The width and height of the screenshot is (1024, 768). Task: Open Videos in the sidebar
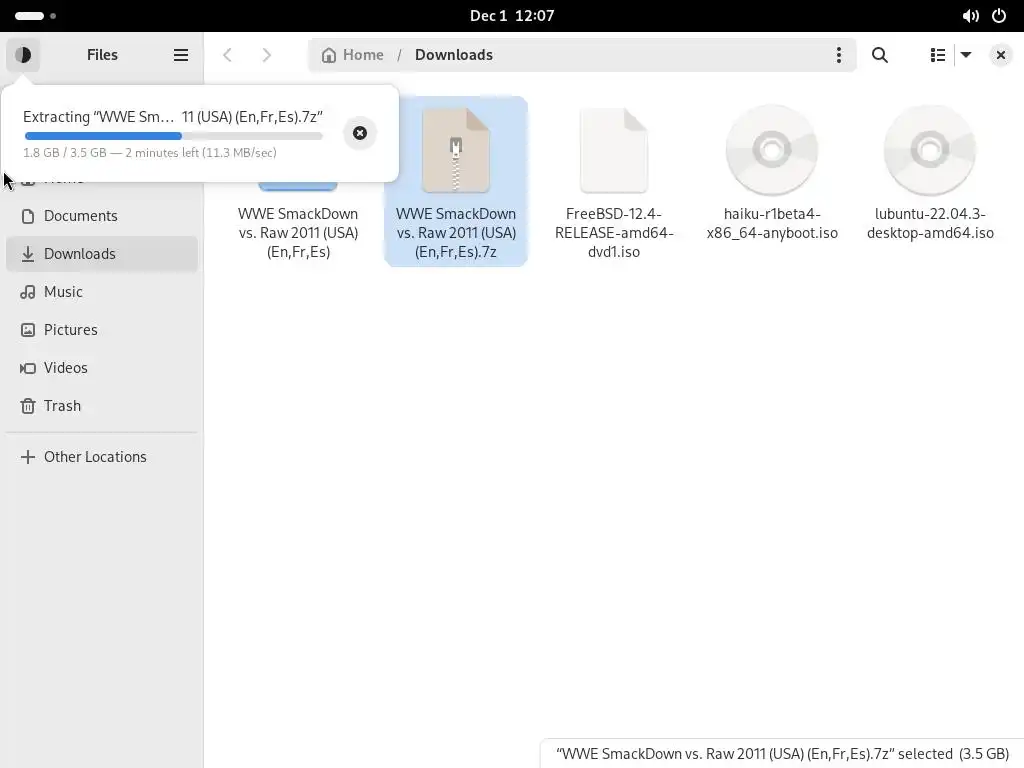pos(102,368)
